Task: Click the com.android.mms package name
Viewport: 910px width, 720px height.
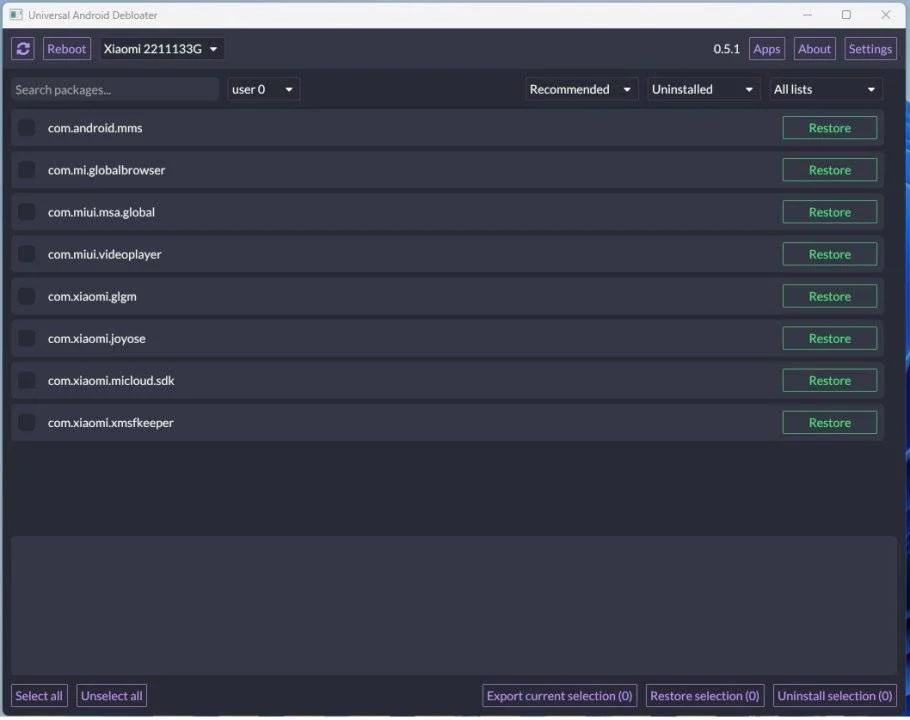Action: pos(95,128)
